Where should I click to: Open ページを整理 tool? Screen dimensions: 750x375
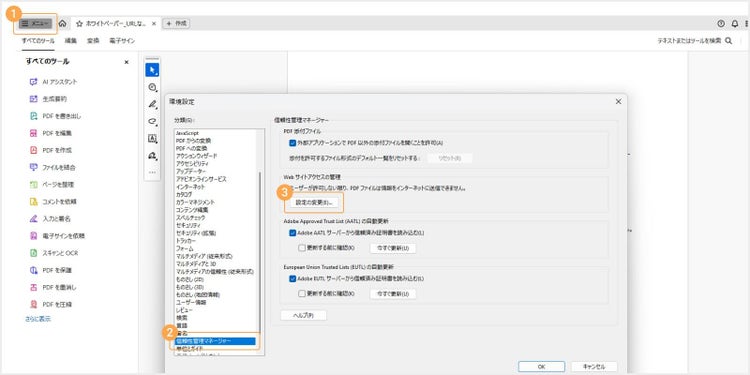click(x=52, y=185)
